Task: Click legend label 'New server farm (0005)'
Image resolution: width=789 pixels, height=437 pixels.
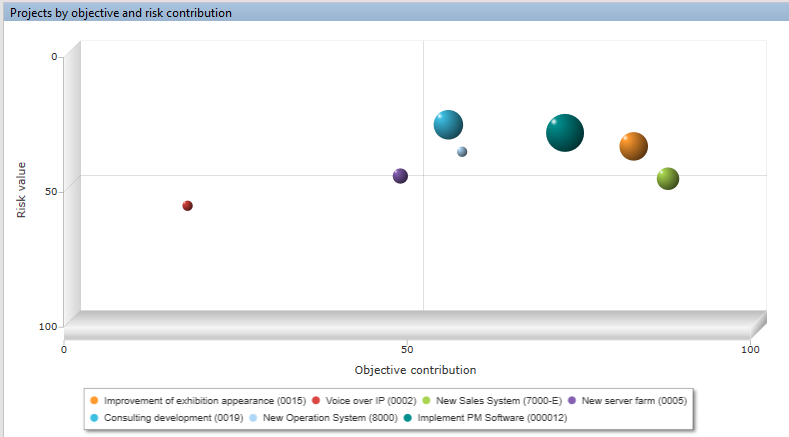Action: [634, 401]
